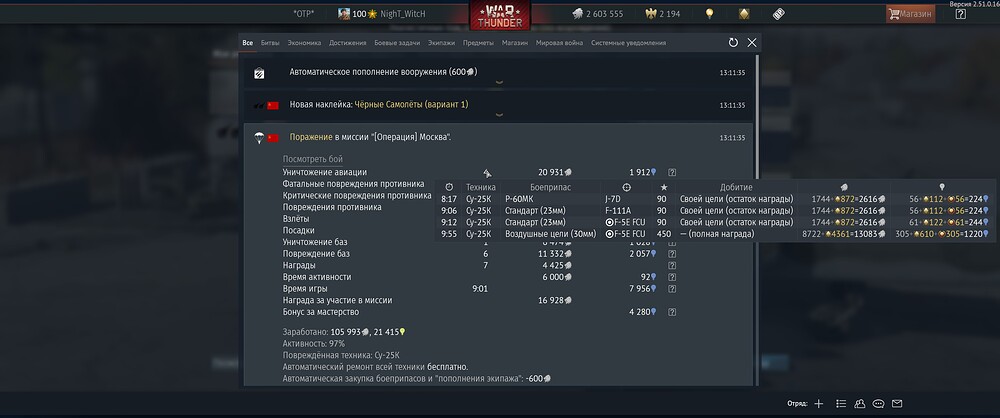Screen dimensions: 1000x418
Task: Add squad member with the plus icon
Action: coord(819,403)
